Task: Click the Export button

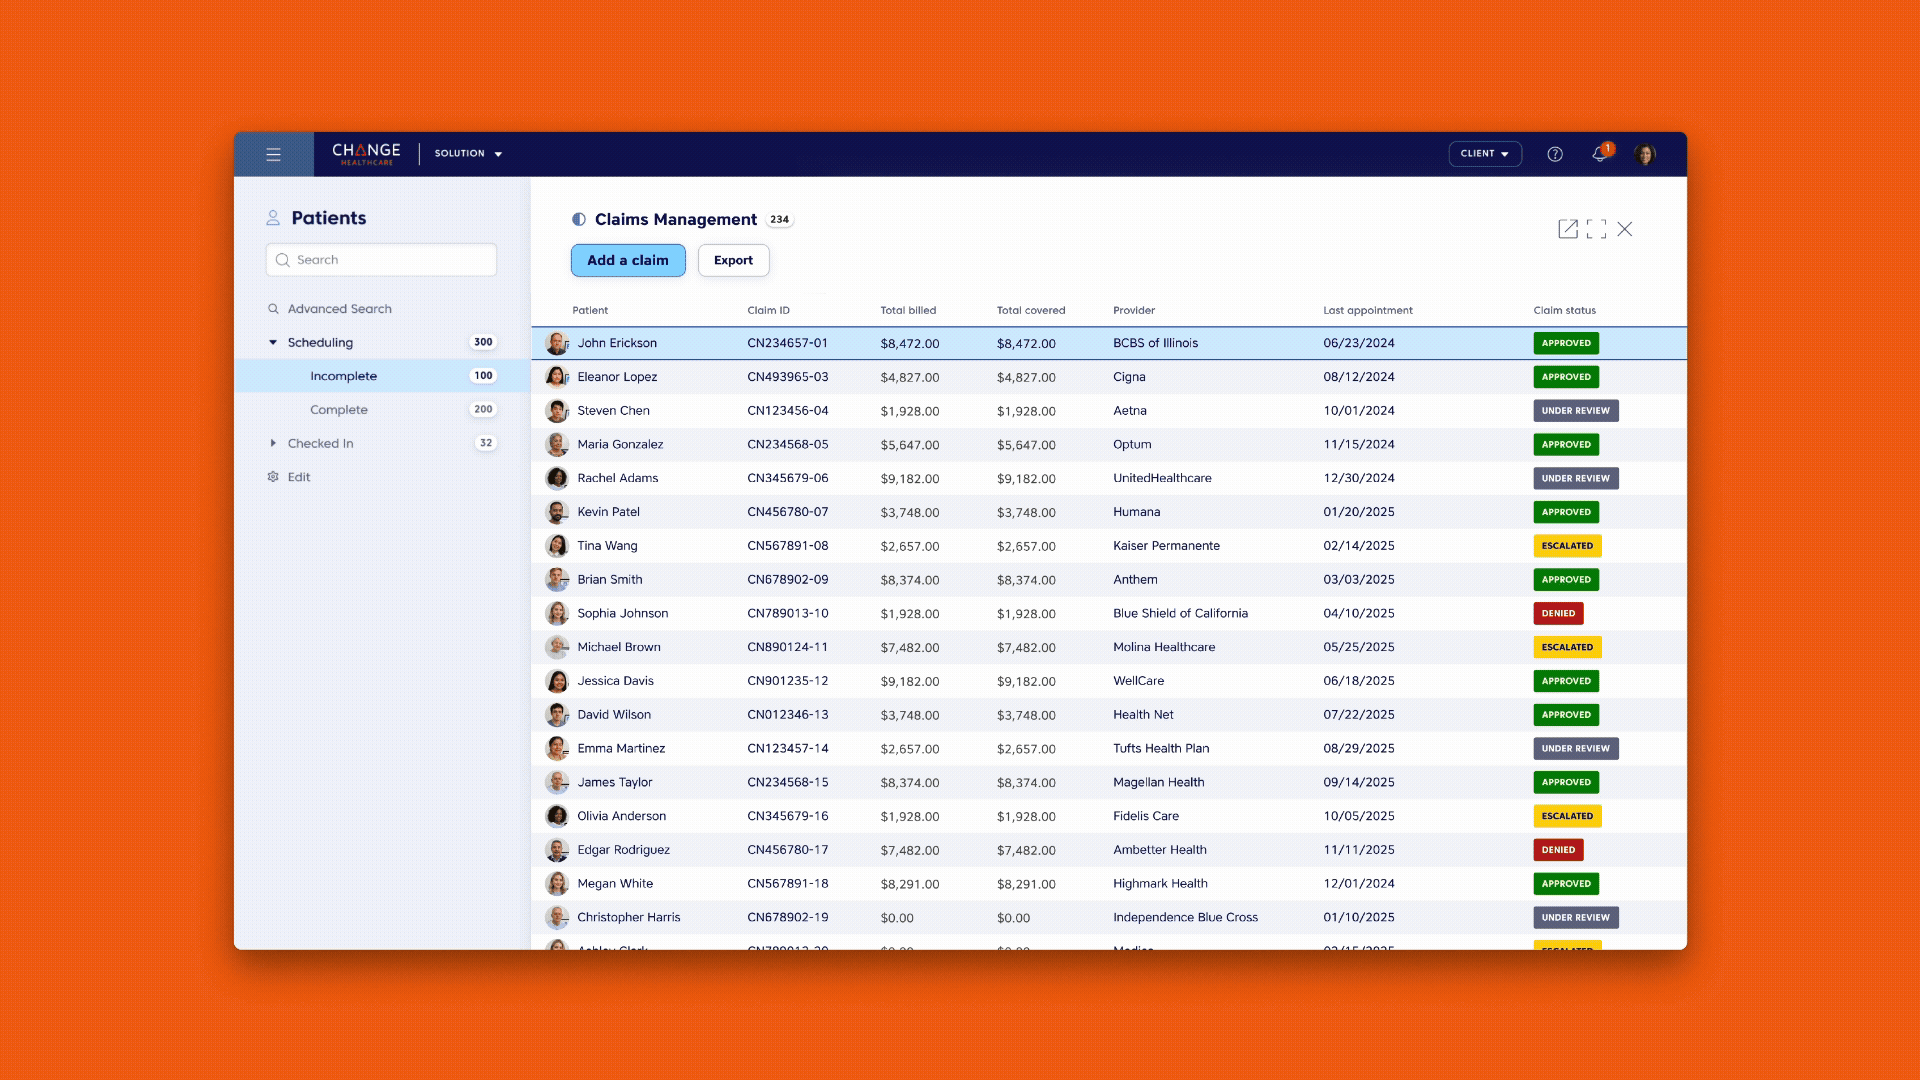Action: (733, 260)
